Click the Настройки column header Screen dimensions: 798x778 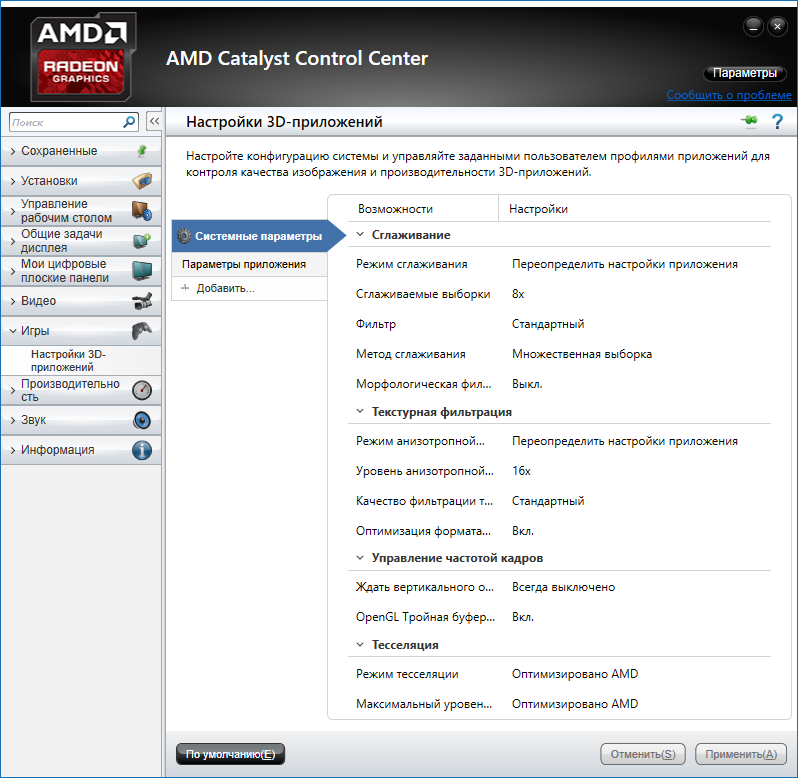click(538, 209)
